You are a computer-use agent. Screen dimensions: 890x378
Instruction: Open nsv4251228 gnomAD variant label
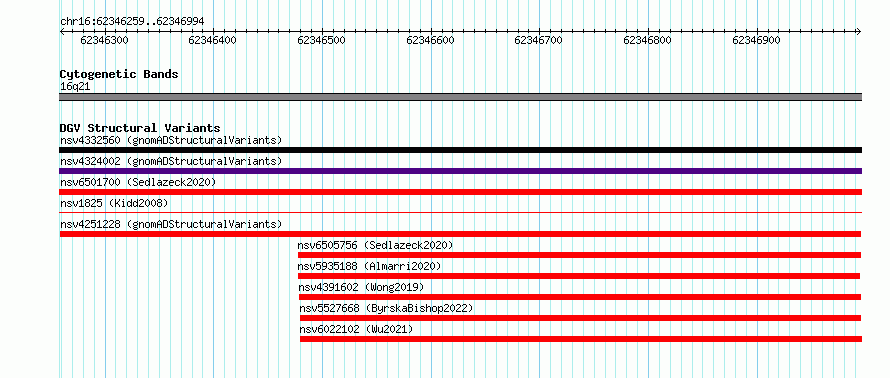point(171,224)
